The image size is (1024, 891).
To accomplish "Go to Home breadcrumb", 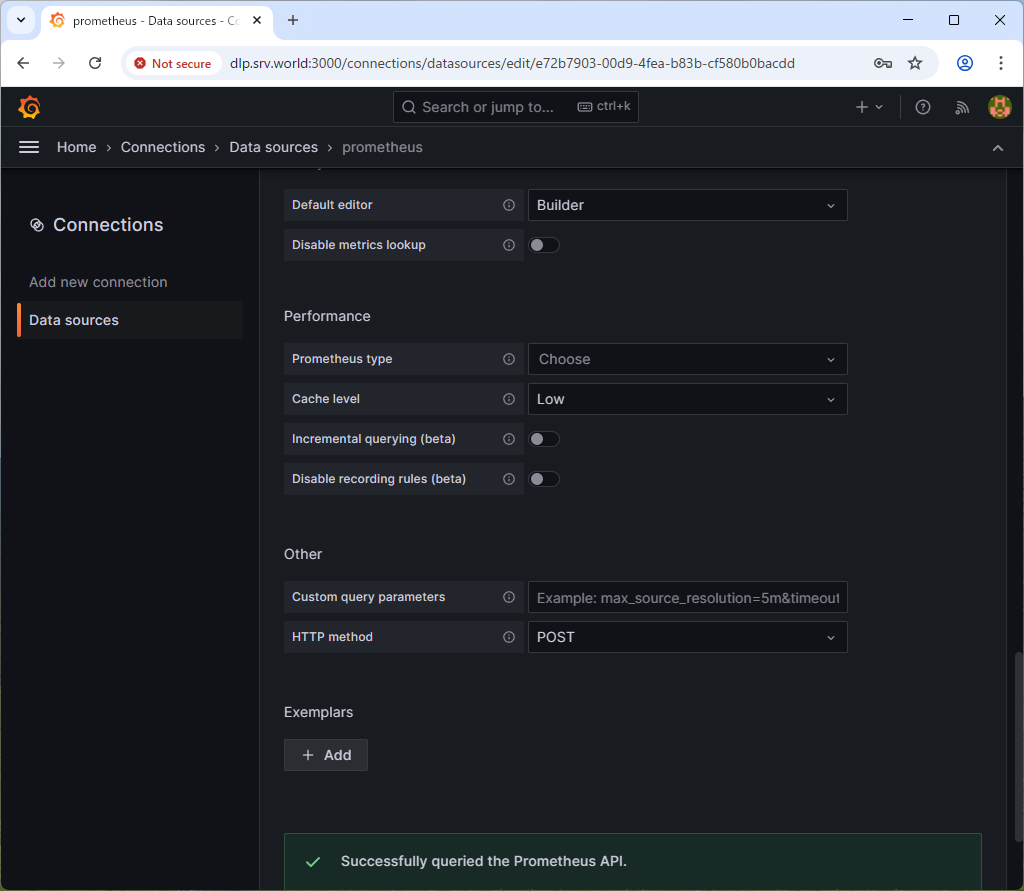I will 76,148.
